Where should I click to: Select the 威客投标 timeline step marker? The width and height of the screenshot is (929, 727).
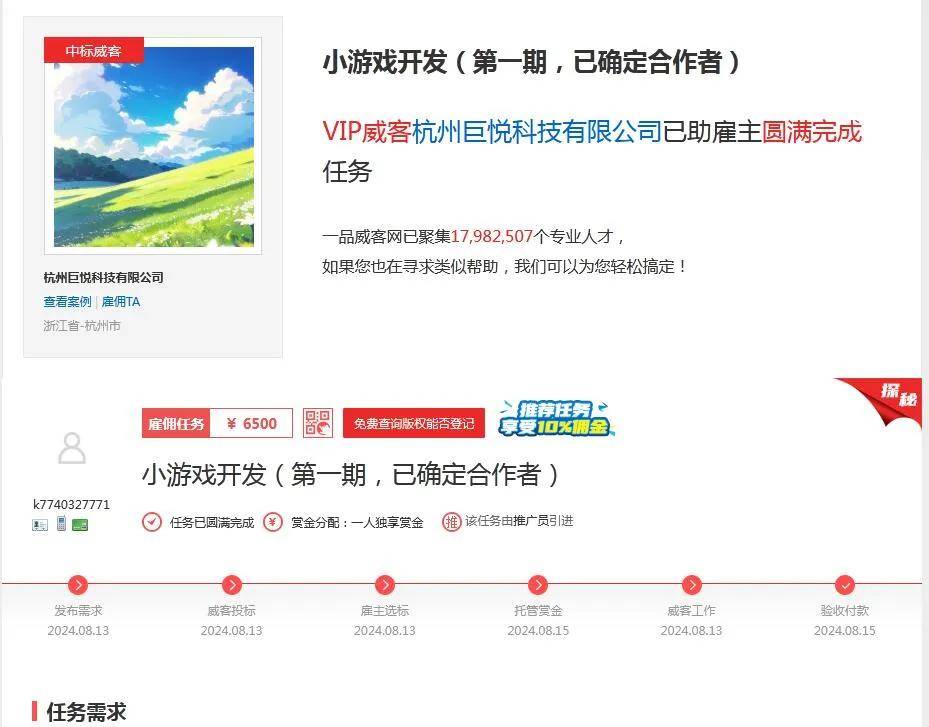coord(231,585)
